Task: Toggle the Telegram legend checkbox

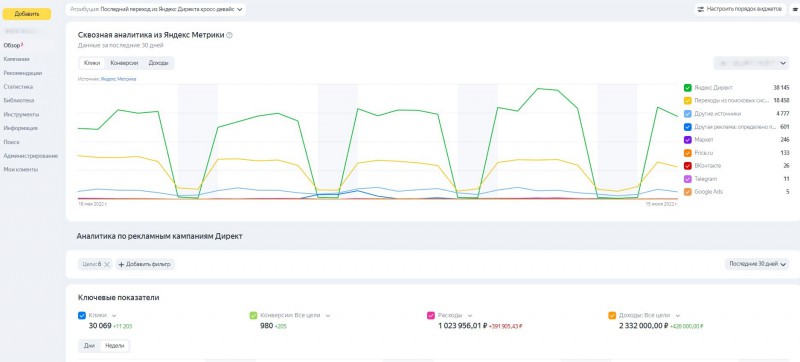Action: coord(687,179)
